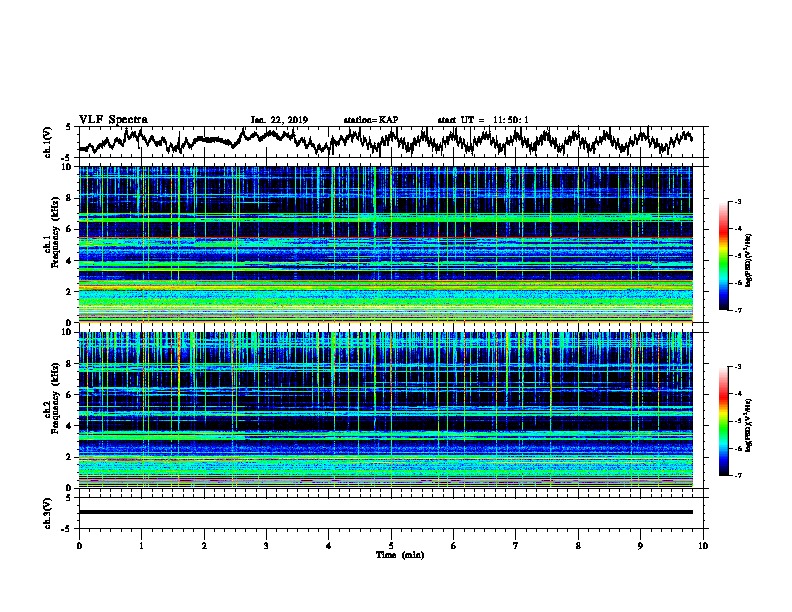Click the 'ch.1(V)' waveform axis label

(x=47, y=142)
